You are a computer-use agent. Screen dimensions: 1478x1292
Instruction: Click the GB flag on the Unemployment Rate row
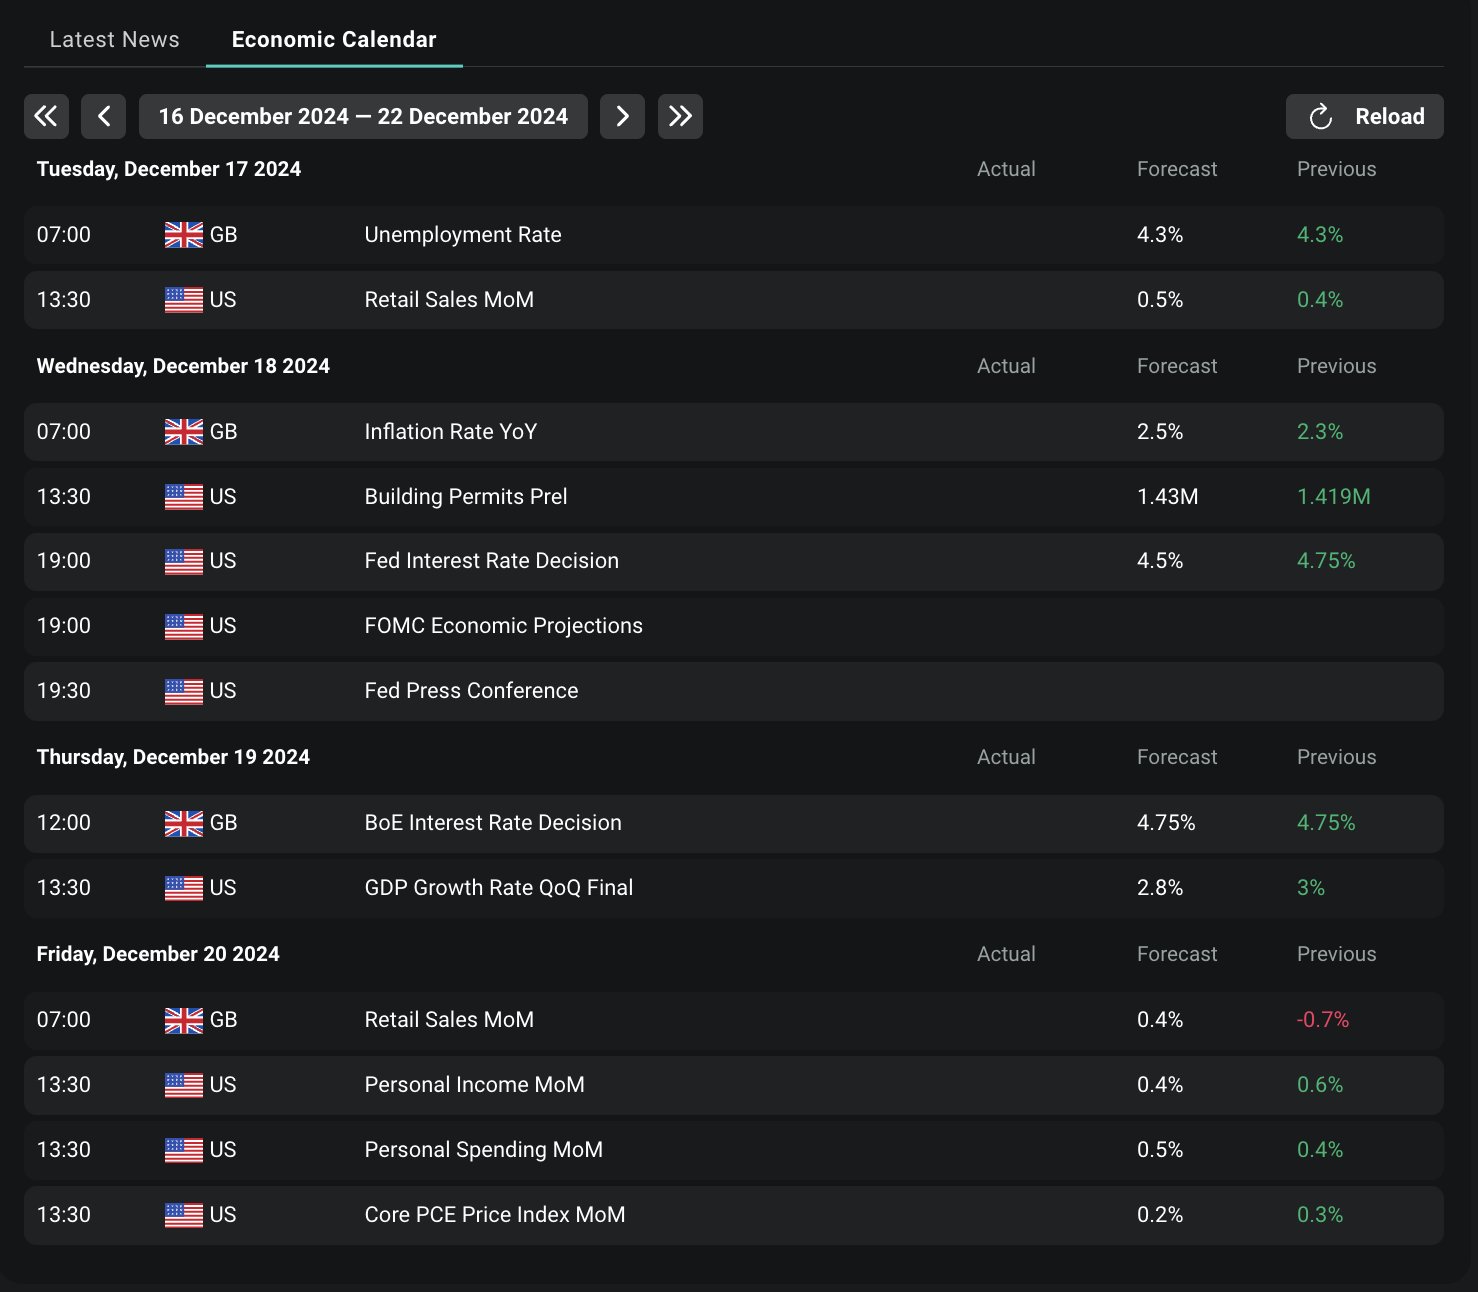(x=184, y=235)
